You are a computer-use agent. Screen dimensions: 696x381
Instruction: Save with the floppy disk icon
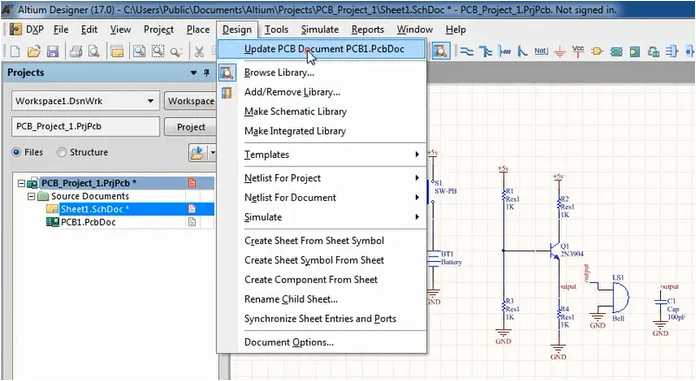point(53,52)
